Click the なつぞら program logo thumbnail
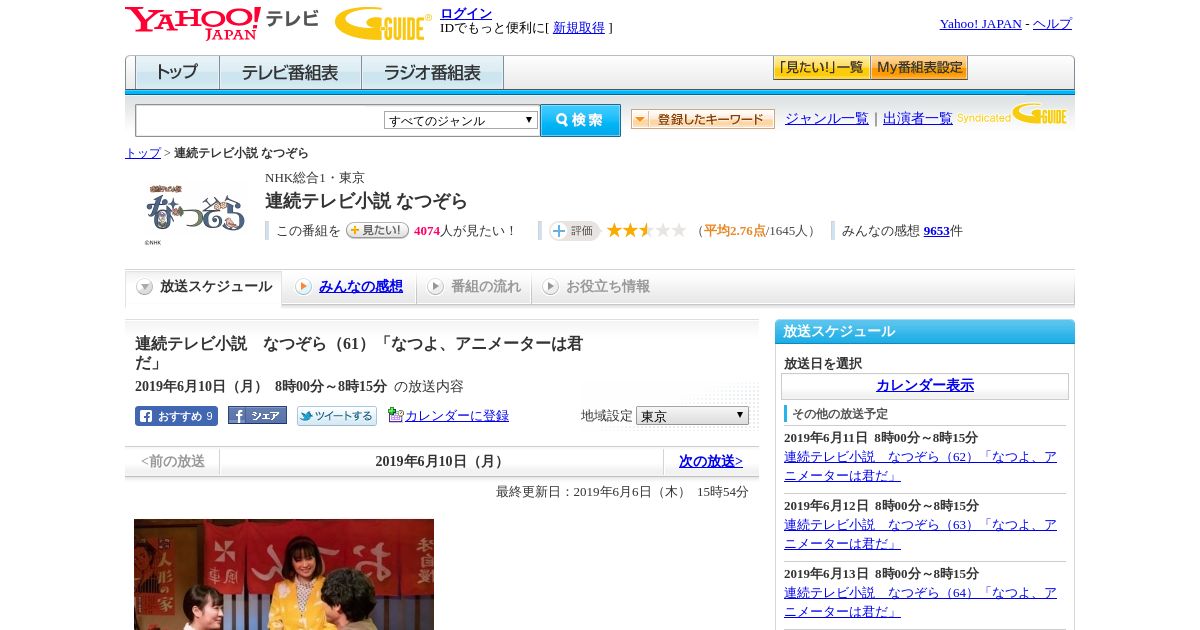This screenshot has height=630, width=1200. click(194, 212)
